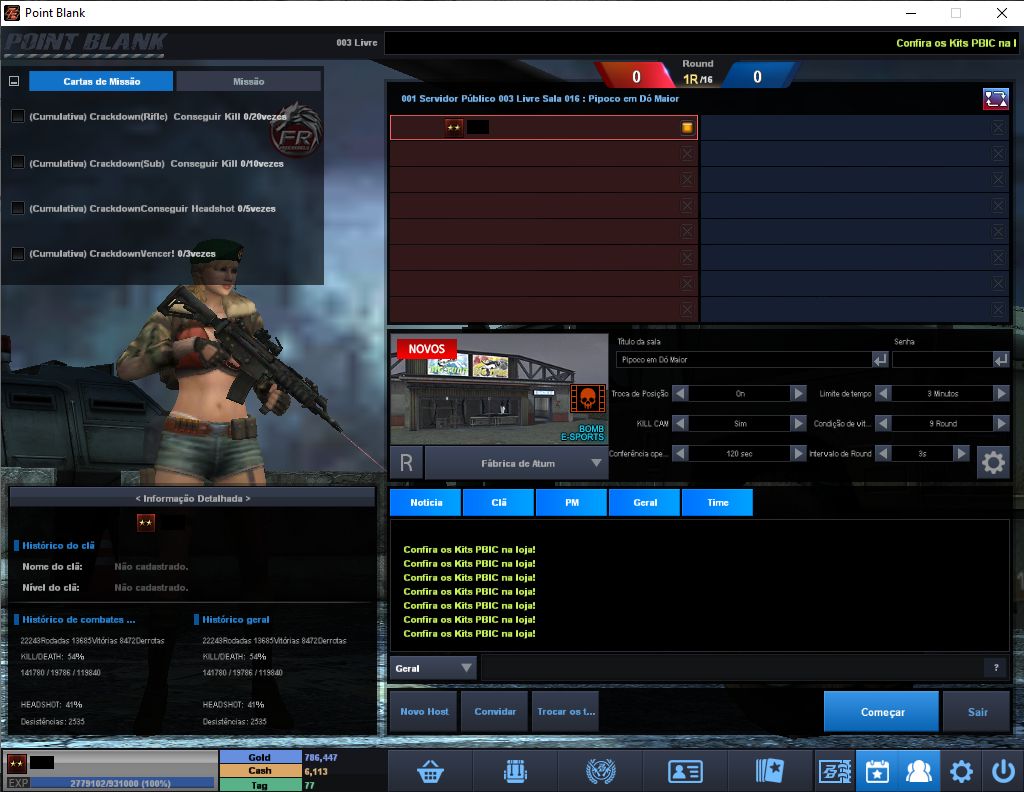Open game settings gear in bottom bar
1024x792 pixels.
click(961, 771)
